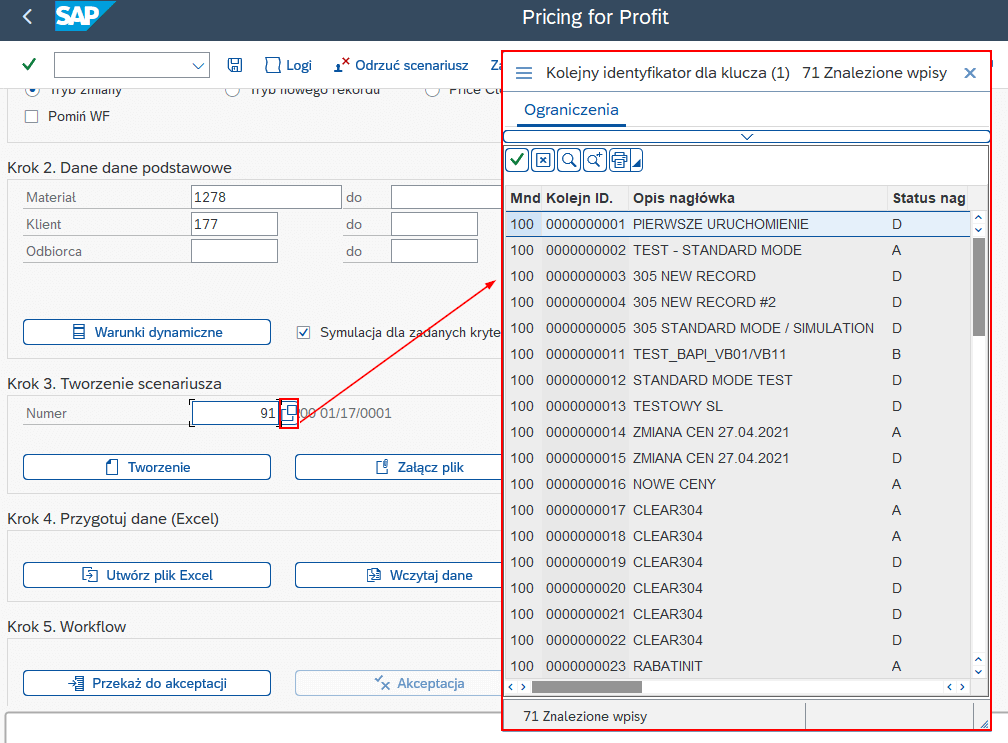Click the Załącz plik button
The image size is (1008, 743).
[398, 467]
